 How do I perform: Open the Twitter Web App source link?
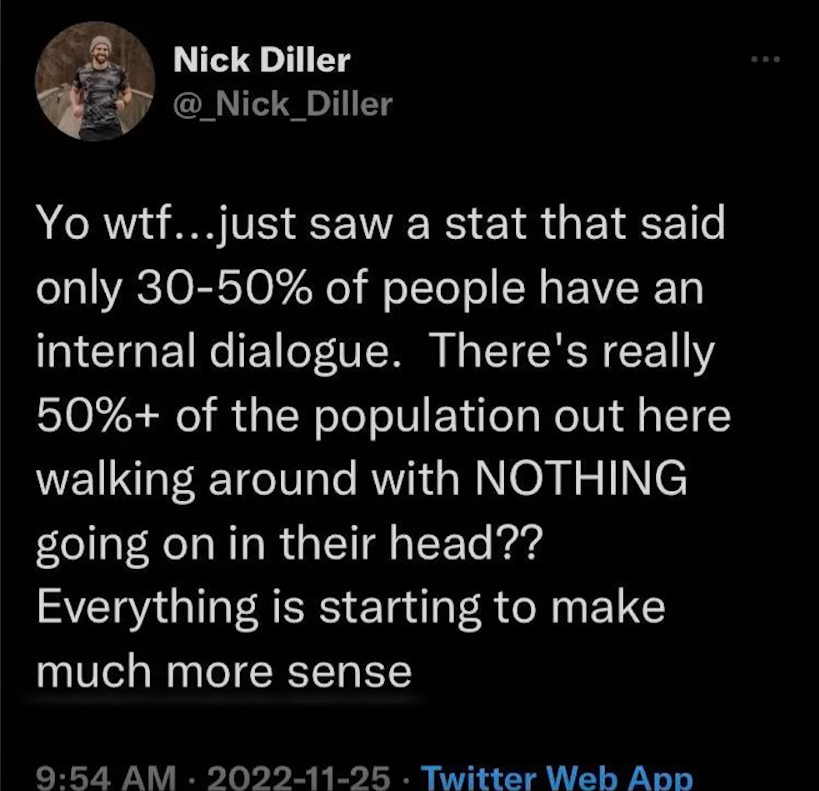click(557, 774)
